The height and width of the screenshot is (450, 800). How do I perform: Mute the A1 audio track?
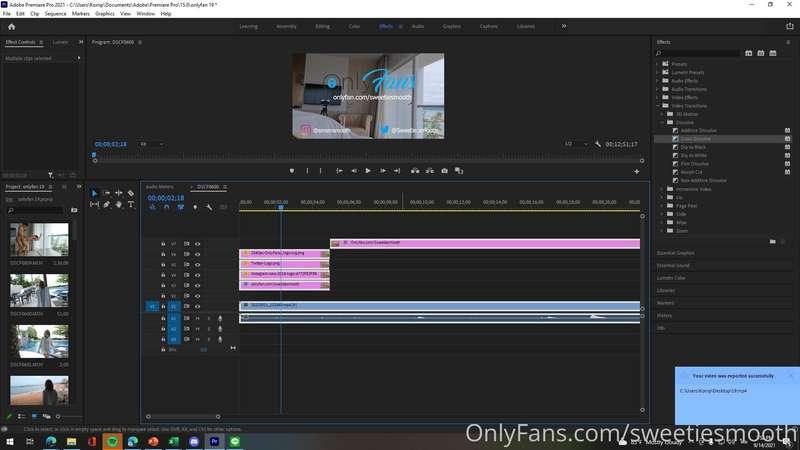(197, 318)
